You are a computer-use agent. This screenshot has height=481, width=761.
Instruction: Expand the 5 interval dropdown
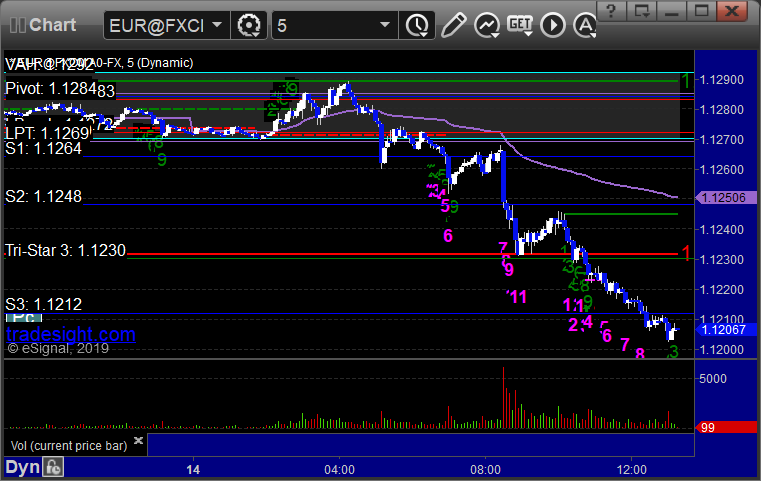point(384,25)
